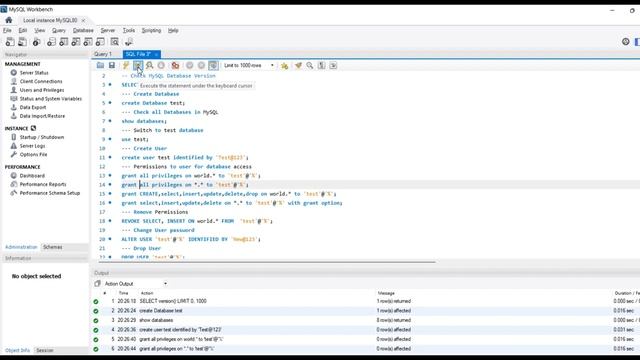Beautify the SQL with the broom icon
The height and width of the screenshot is (360, 640).
pos(298,65)
